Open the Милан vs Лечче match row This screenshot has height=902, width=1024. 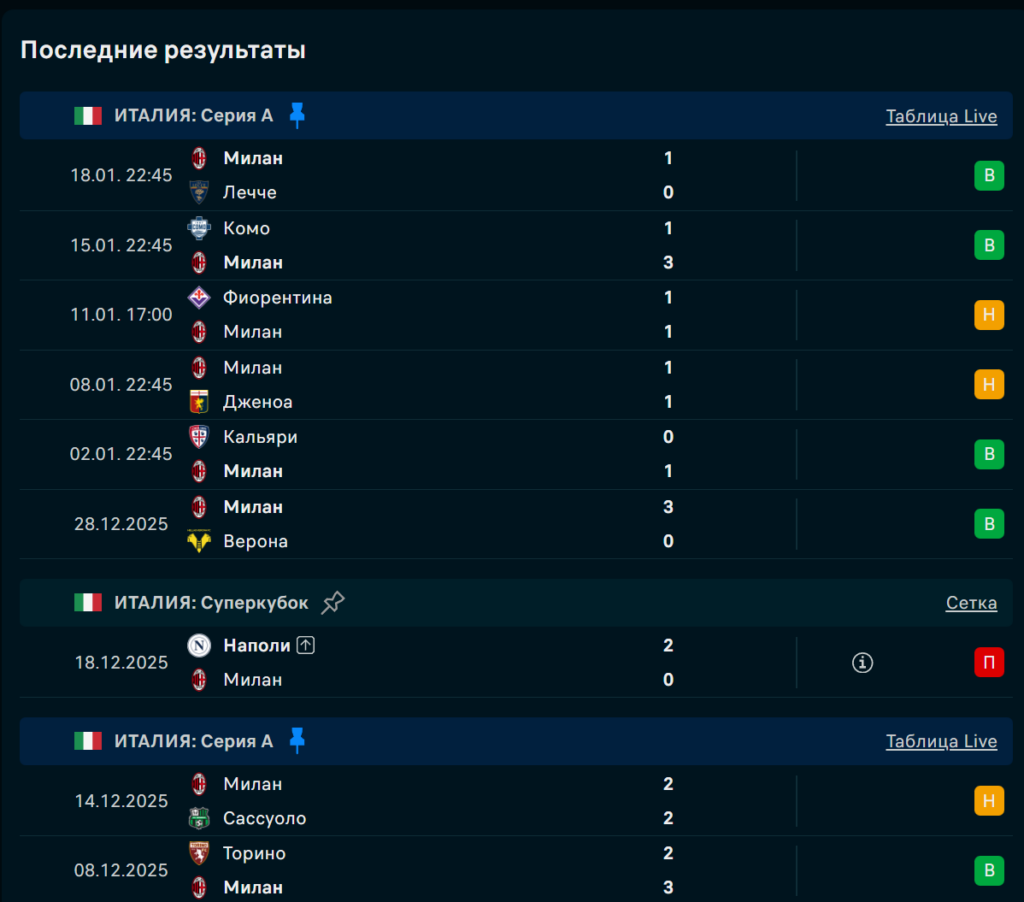point(450,175)
